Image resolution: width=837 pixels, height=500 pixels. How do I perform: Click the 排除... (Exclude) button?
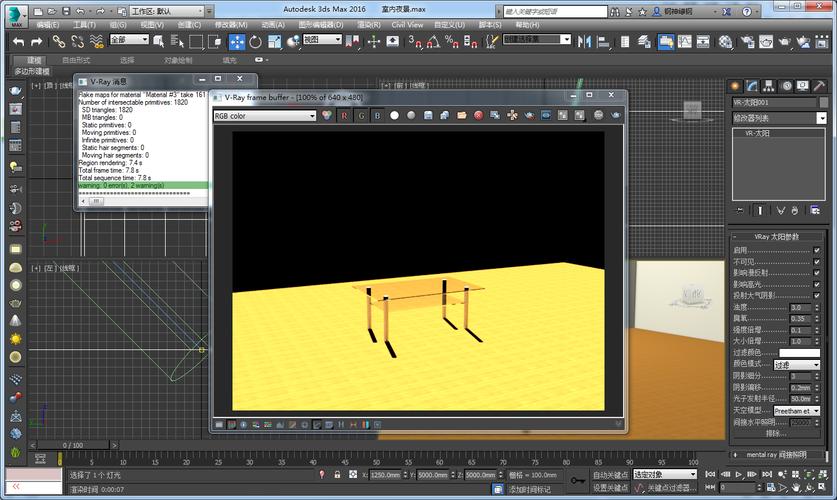[776, 433]
